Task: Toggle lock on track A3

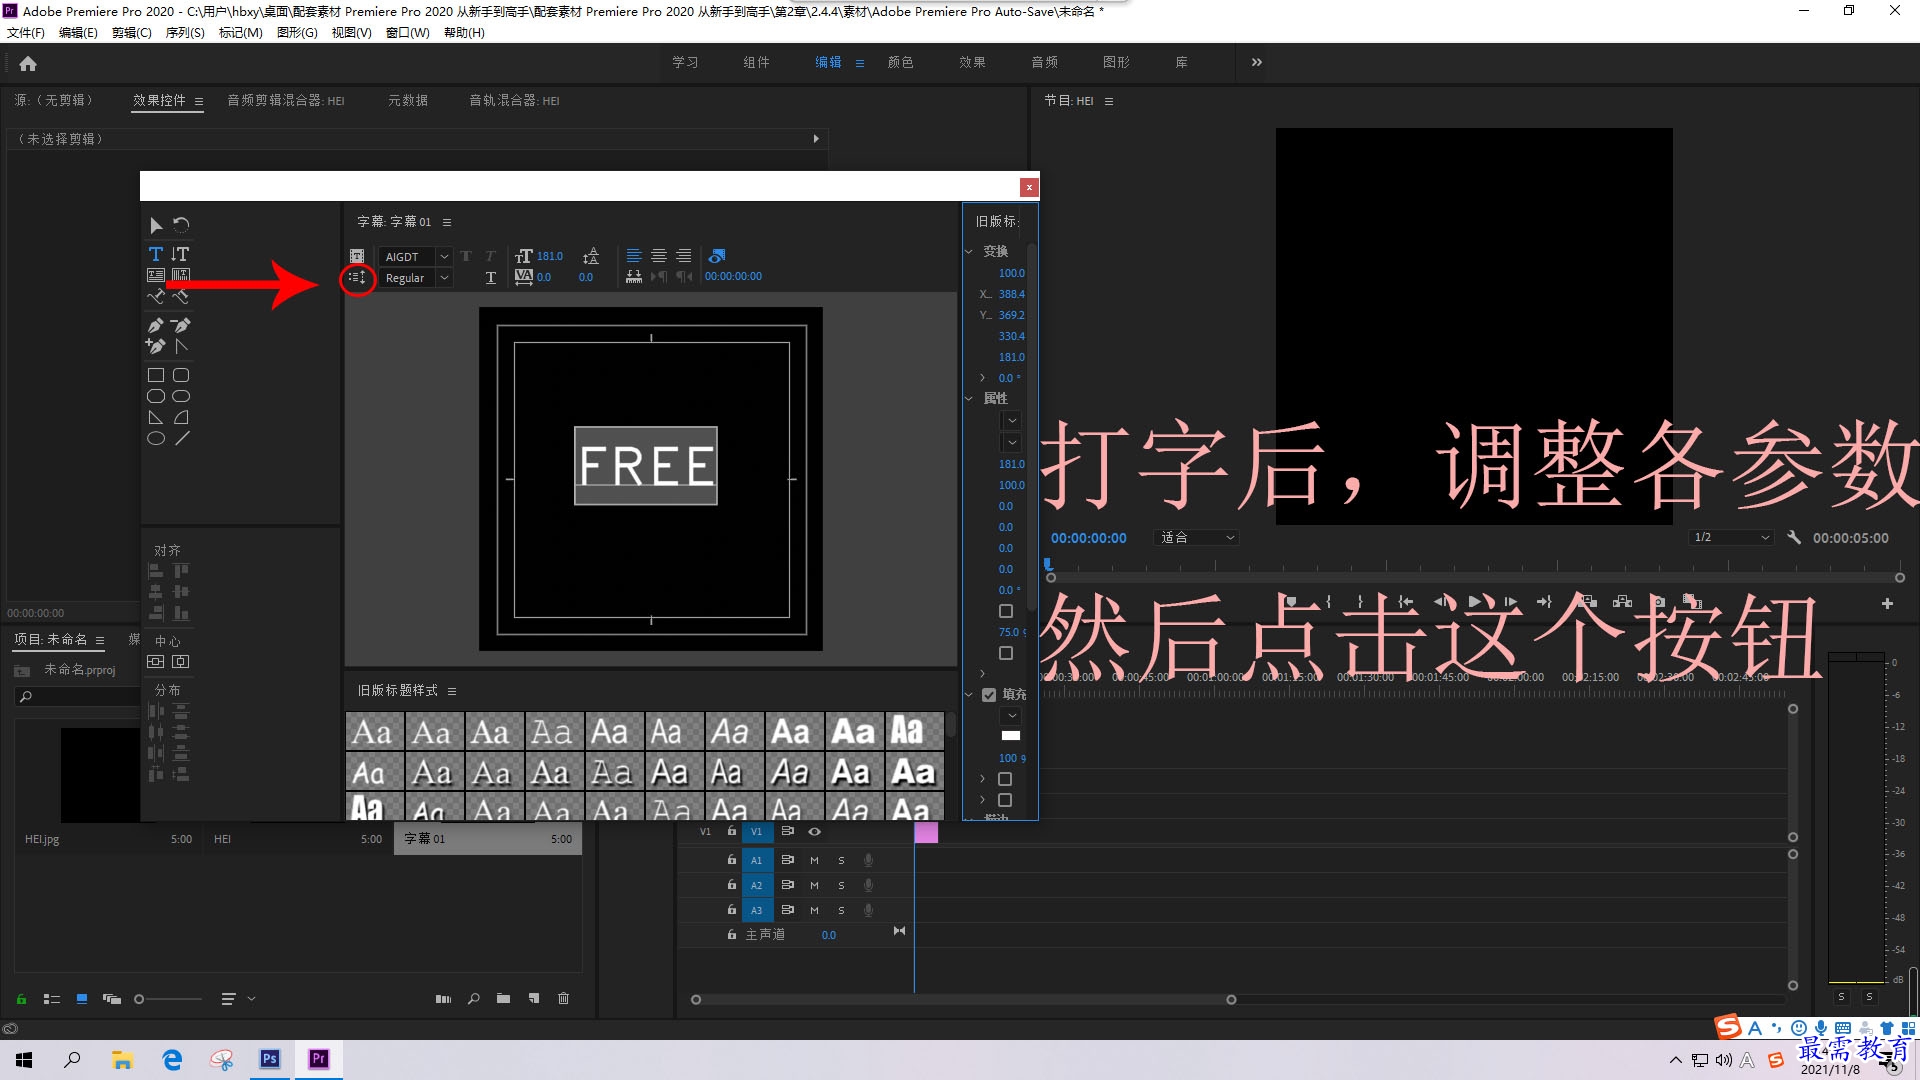Action: point(731,910)
